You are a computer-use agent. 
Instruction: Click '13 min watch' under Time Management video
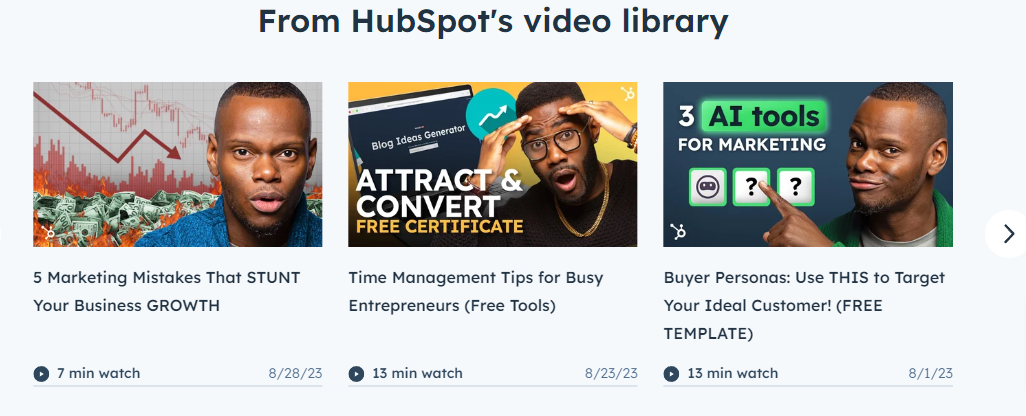click(x=417, y=373)
